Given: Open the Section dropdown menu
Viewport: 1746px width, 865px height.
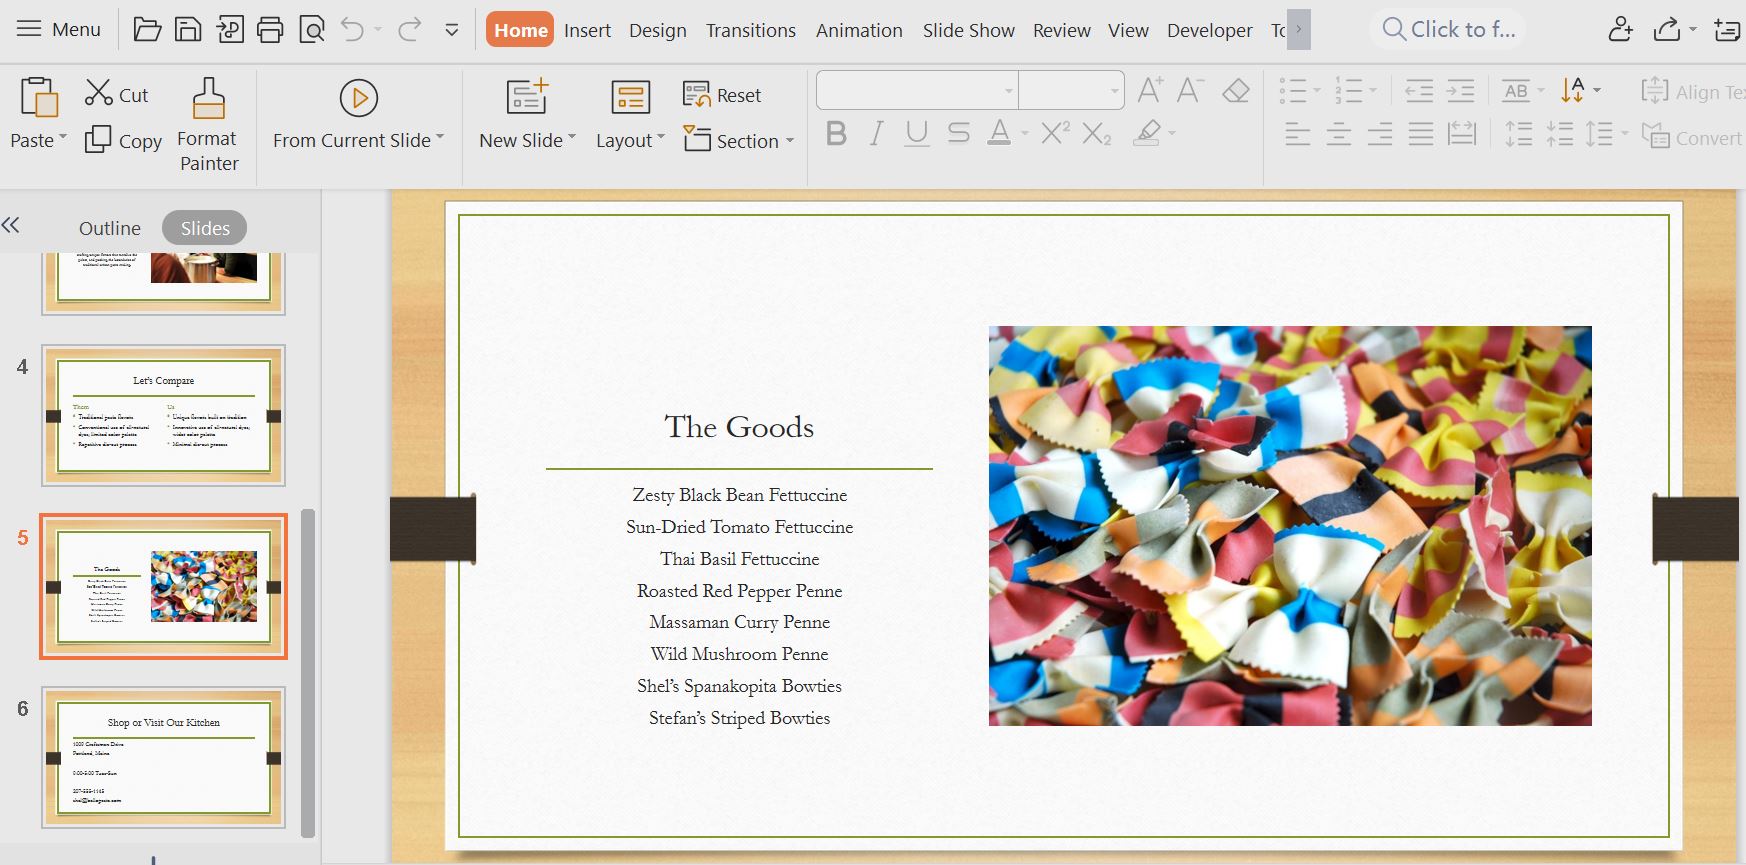Looking at the screenshot, I should (x=739, y=140).
